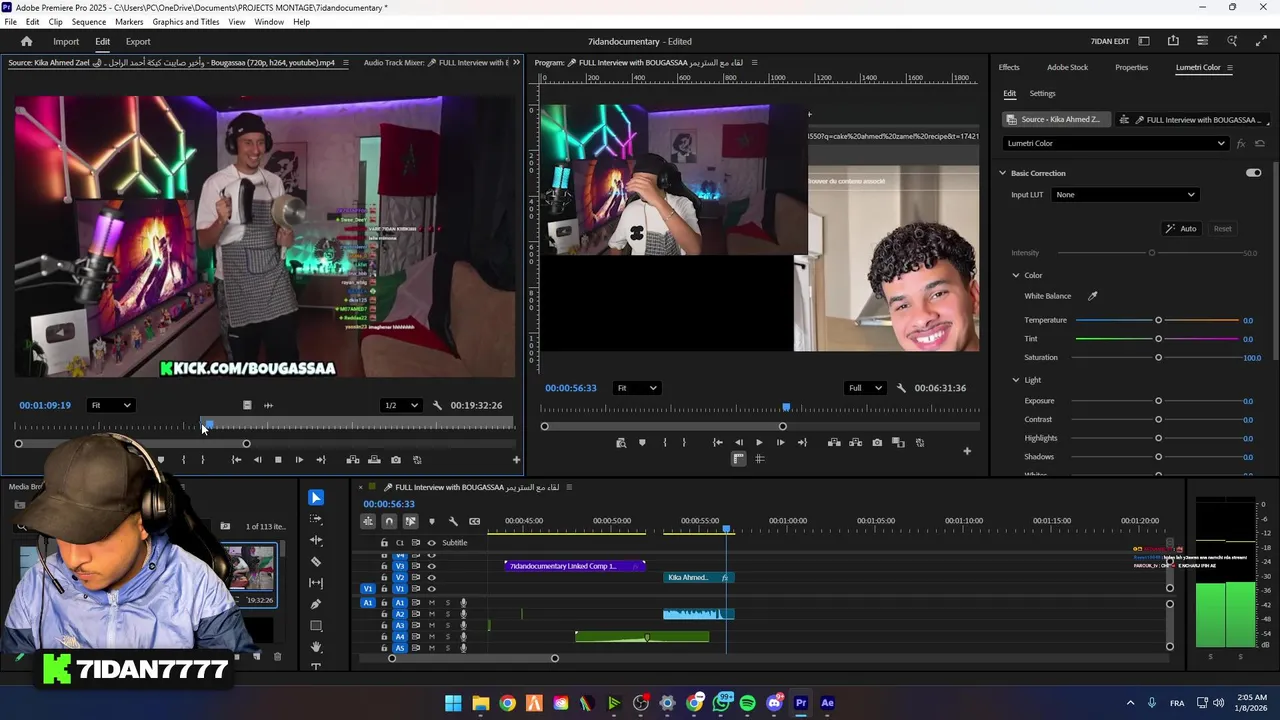Toggle V3 track output eye
Image resolution: width=1280 pixels, height=720 pixels.
pos(431,566)
